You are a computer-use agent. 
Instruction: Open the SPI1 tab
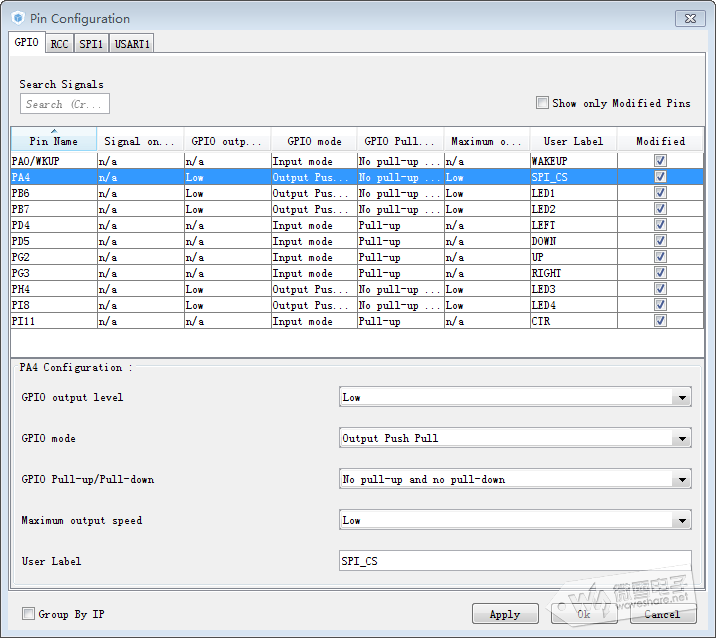coord(91,44)
